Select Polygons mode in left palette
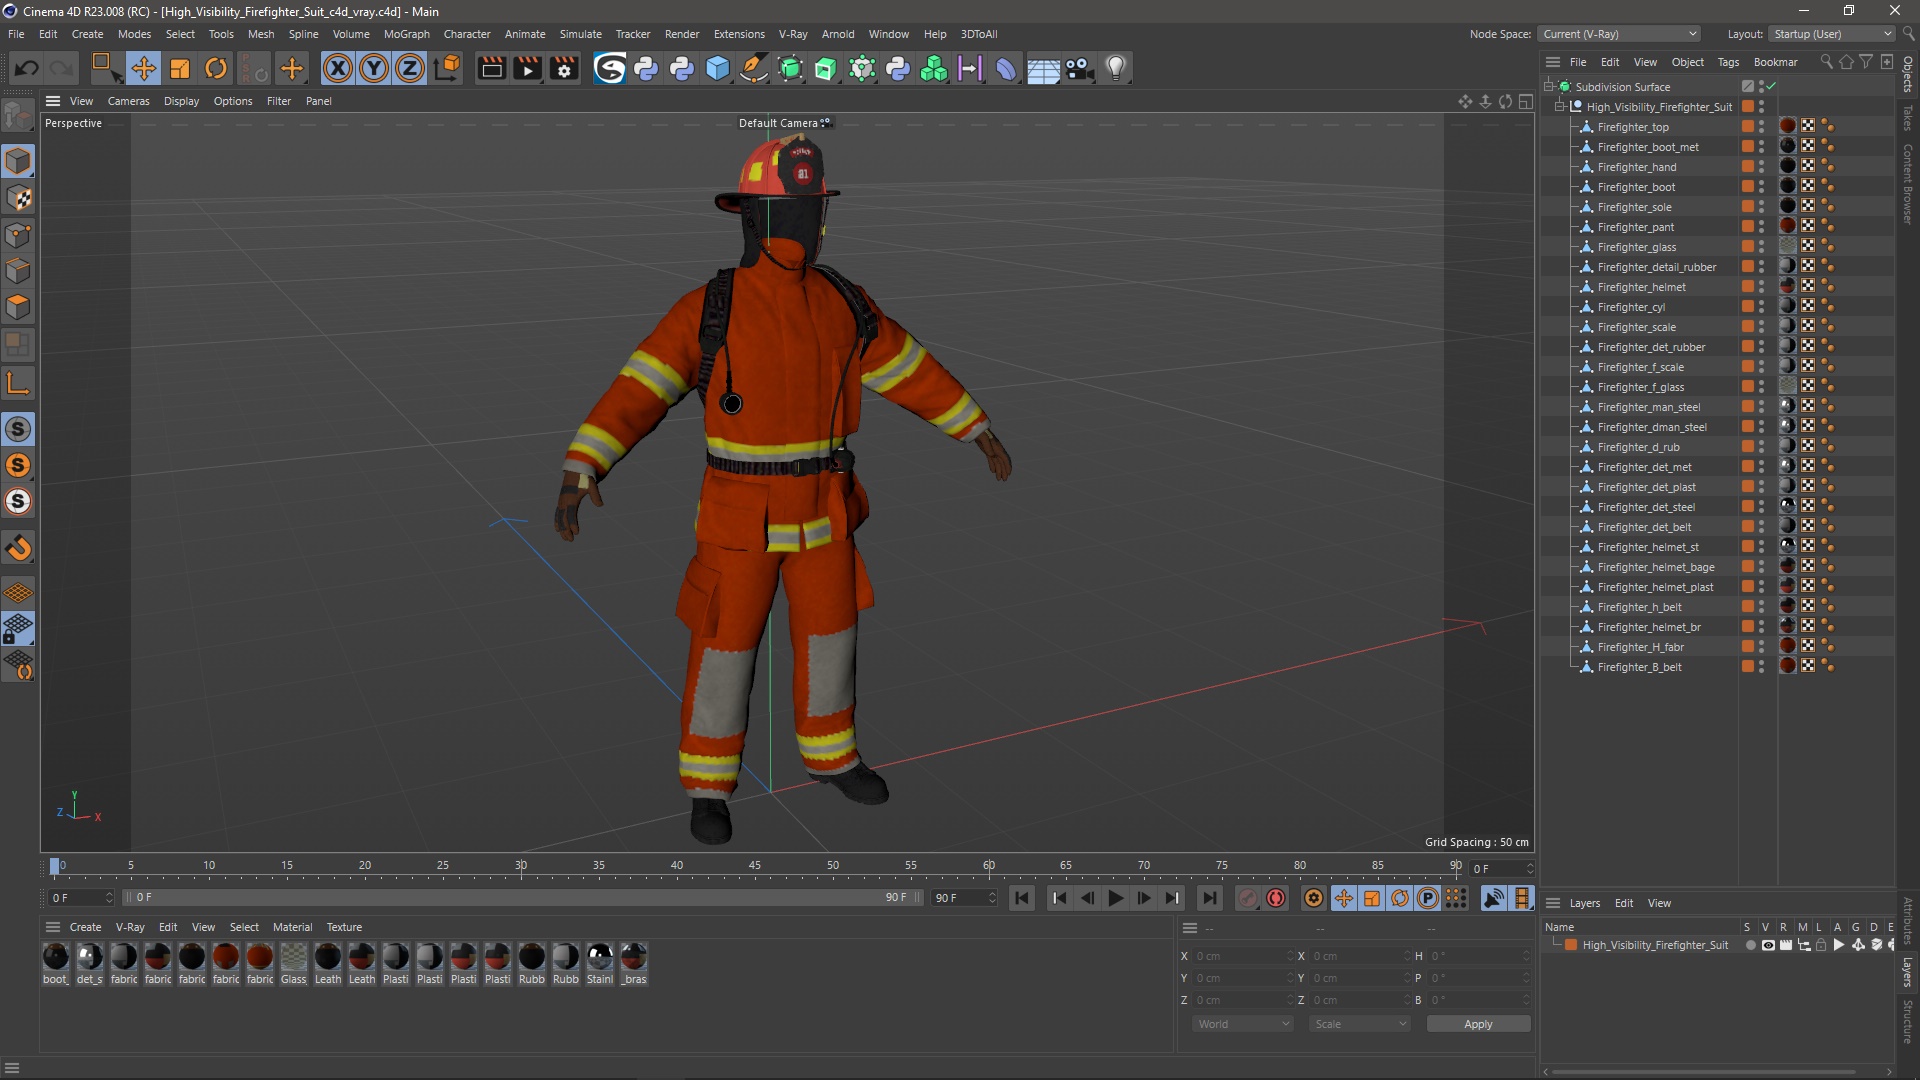Screen dimensions: 1920x1080 [x=19, y=306]
